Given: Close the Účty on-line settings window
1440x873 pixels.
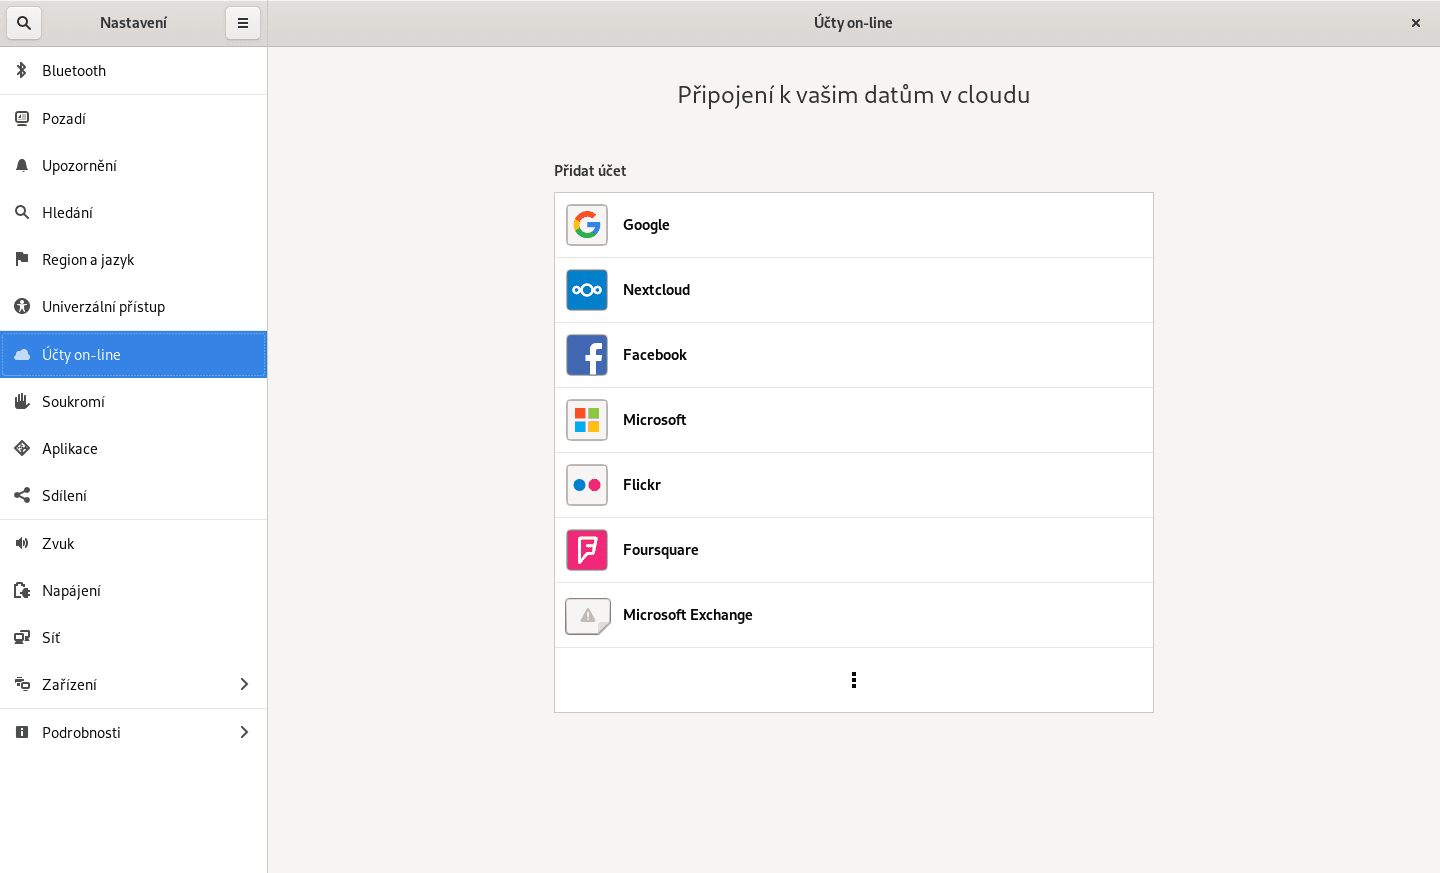Looking at the screenshot, I should click(x=1416, y=23).
